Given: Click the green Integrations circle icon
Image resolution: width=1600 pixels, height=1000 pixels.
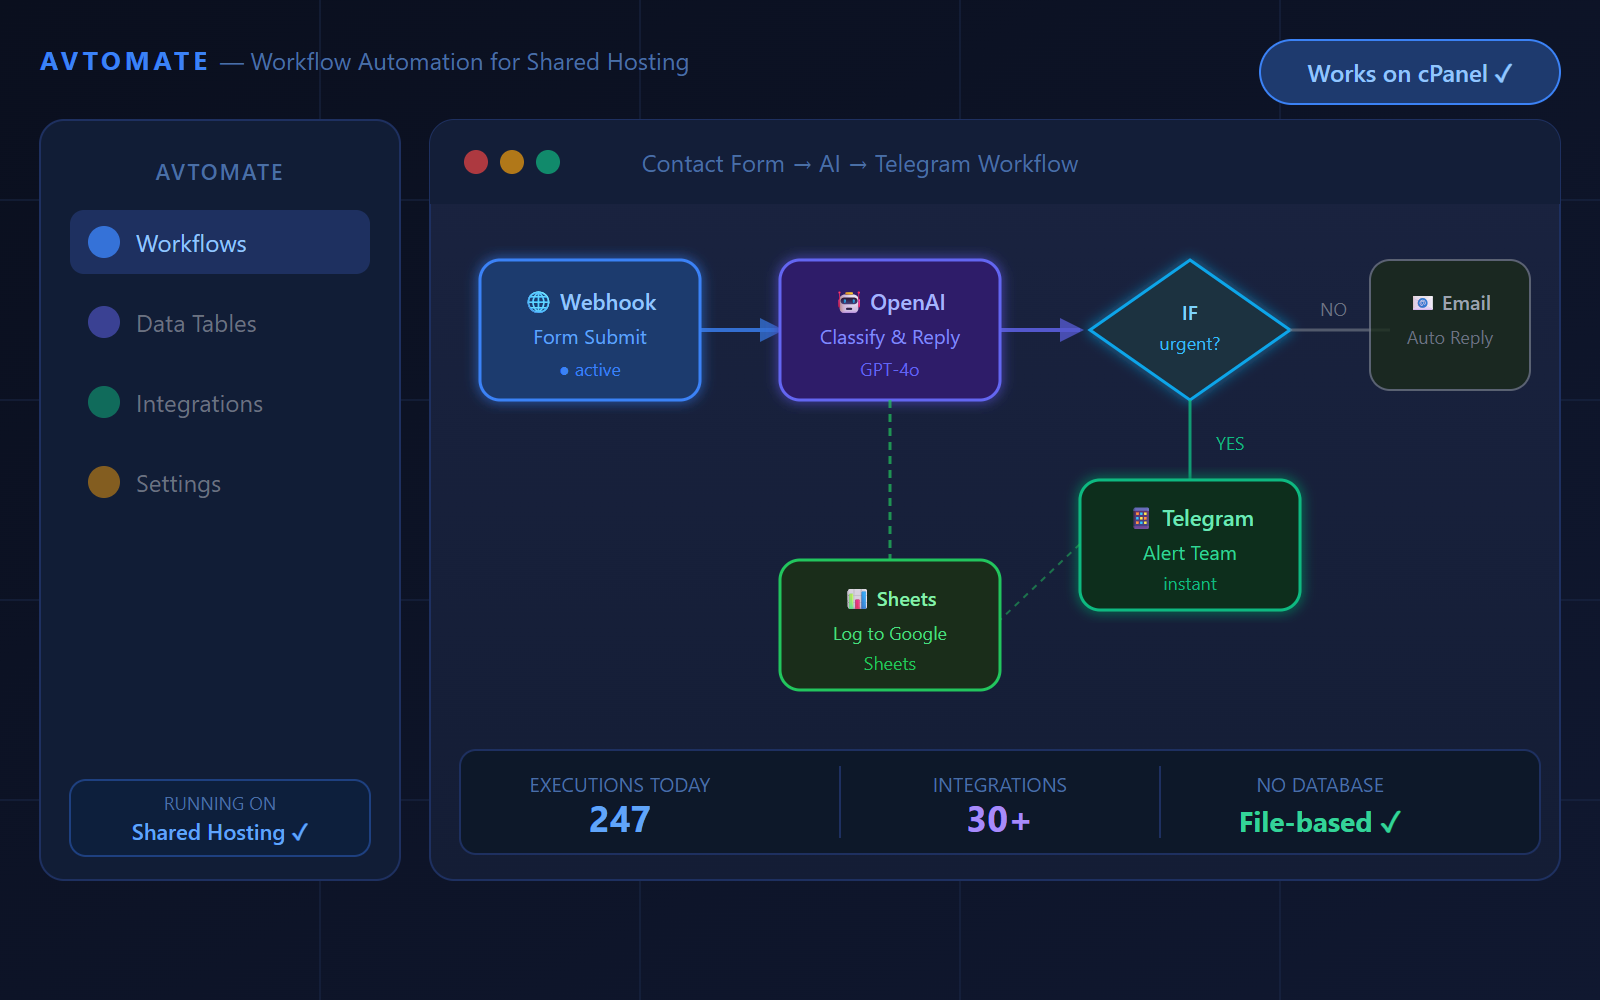Looking at the screenshot, I should click(104, 402).
